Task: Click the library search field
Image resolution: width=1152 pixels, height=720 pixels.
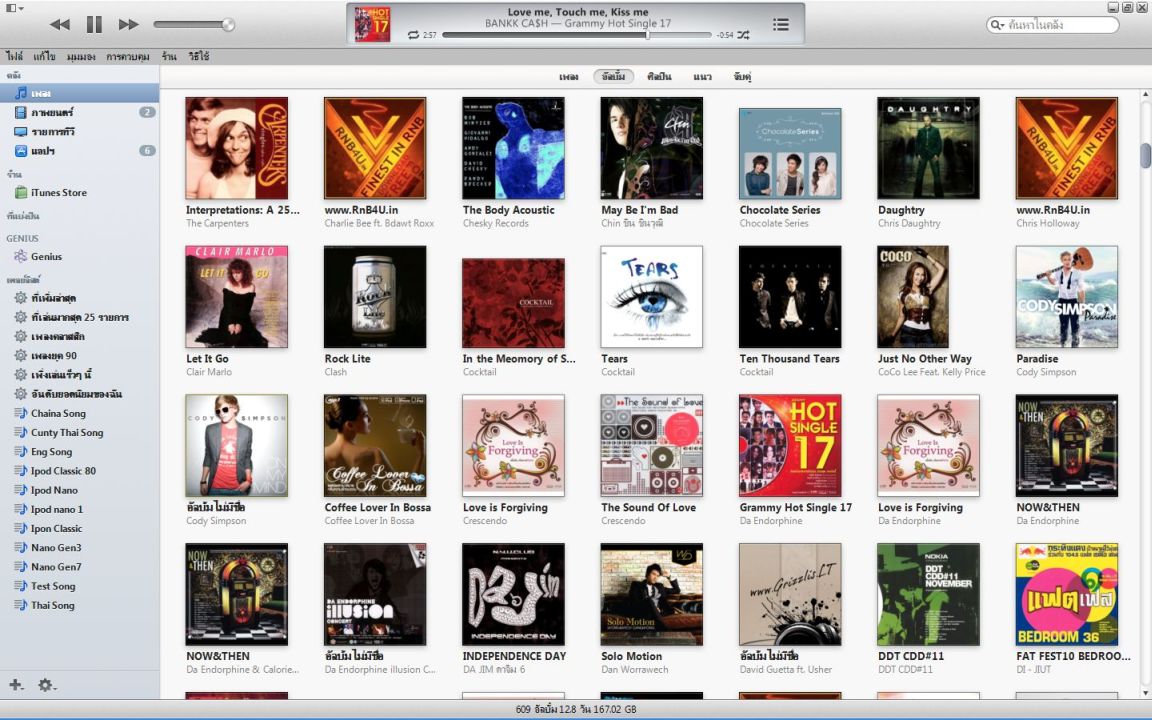Action: pos(1052,25)
